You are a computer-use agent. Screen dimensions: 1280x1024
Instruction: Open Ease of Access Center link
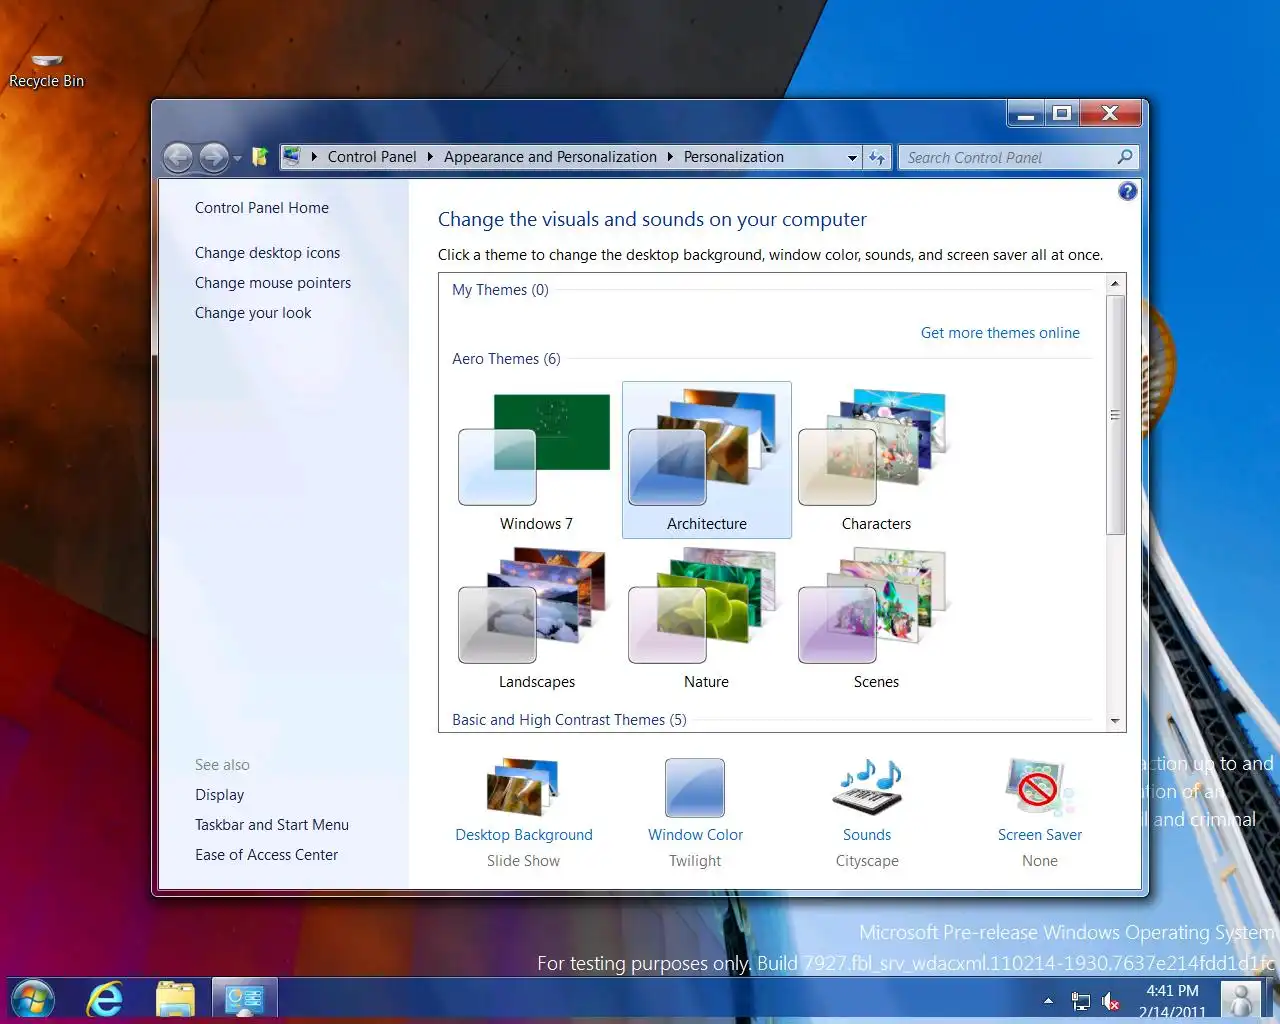pyautogui.click(x=266, y=855)
